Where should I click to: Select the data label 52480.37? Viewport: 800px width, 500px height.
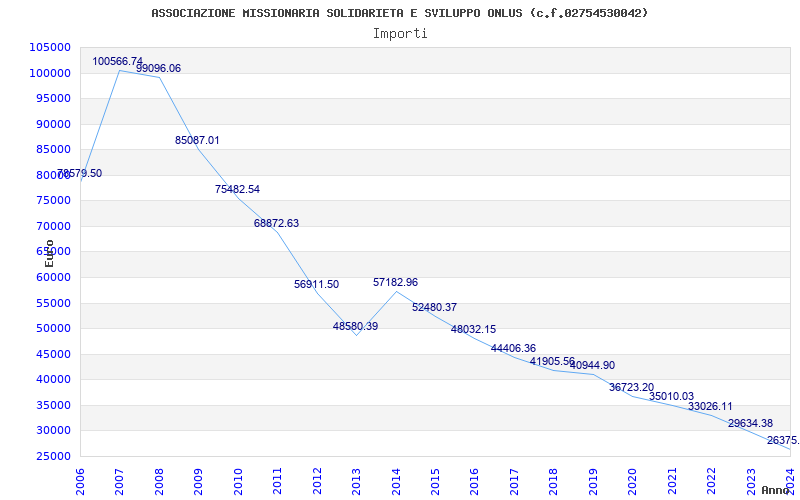(x=435, y=308)
